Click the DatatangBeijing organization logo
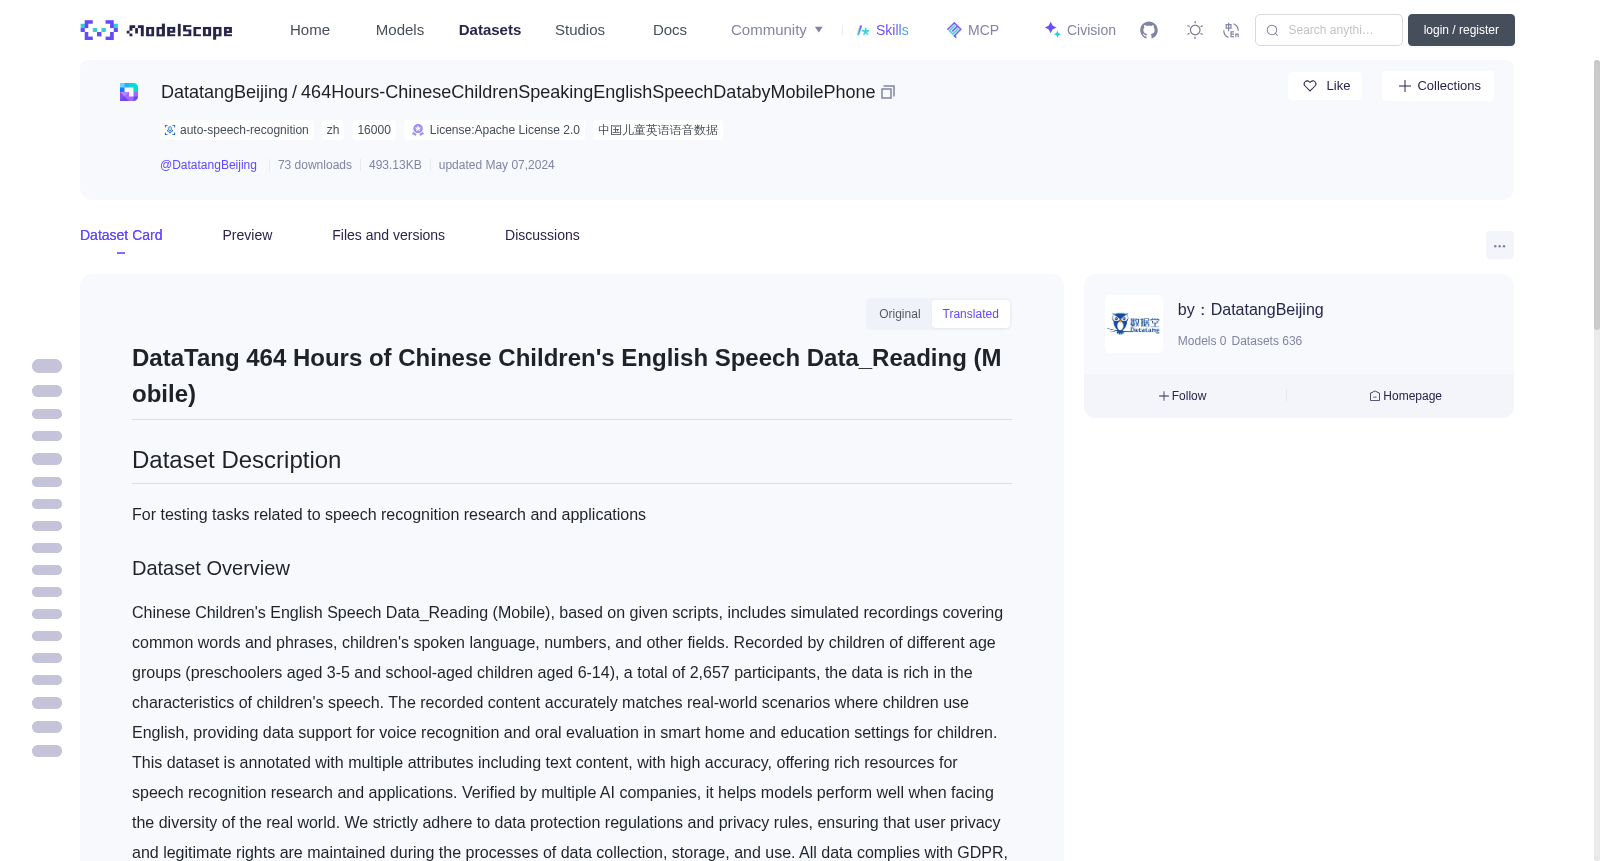The width and height of the screenshot is (1600, 861). click(x=1134, y=324)
